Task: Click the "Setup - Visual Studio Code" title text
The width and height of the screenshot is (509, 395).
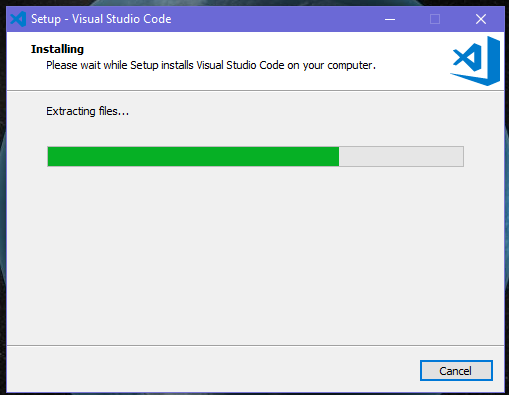Action: (101, 19)
